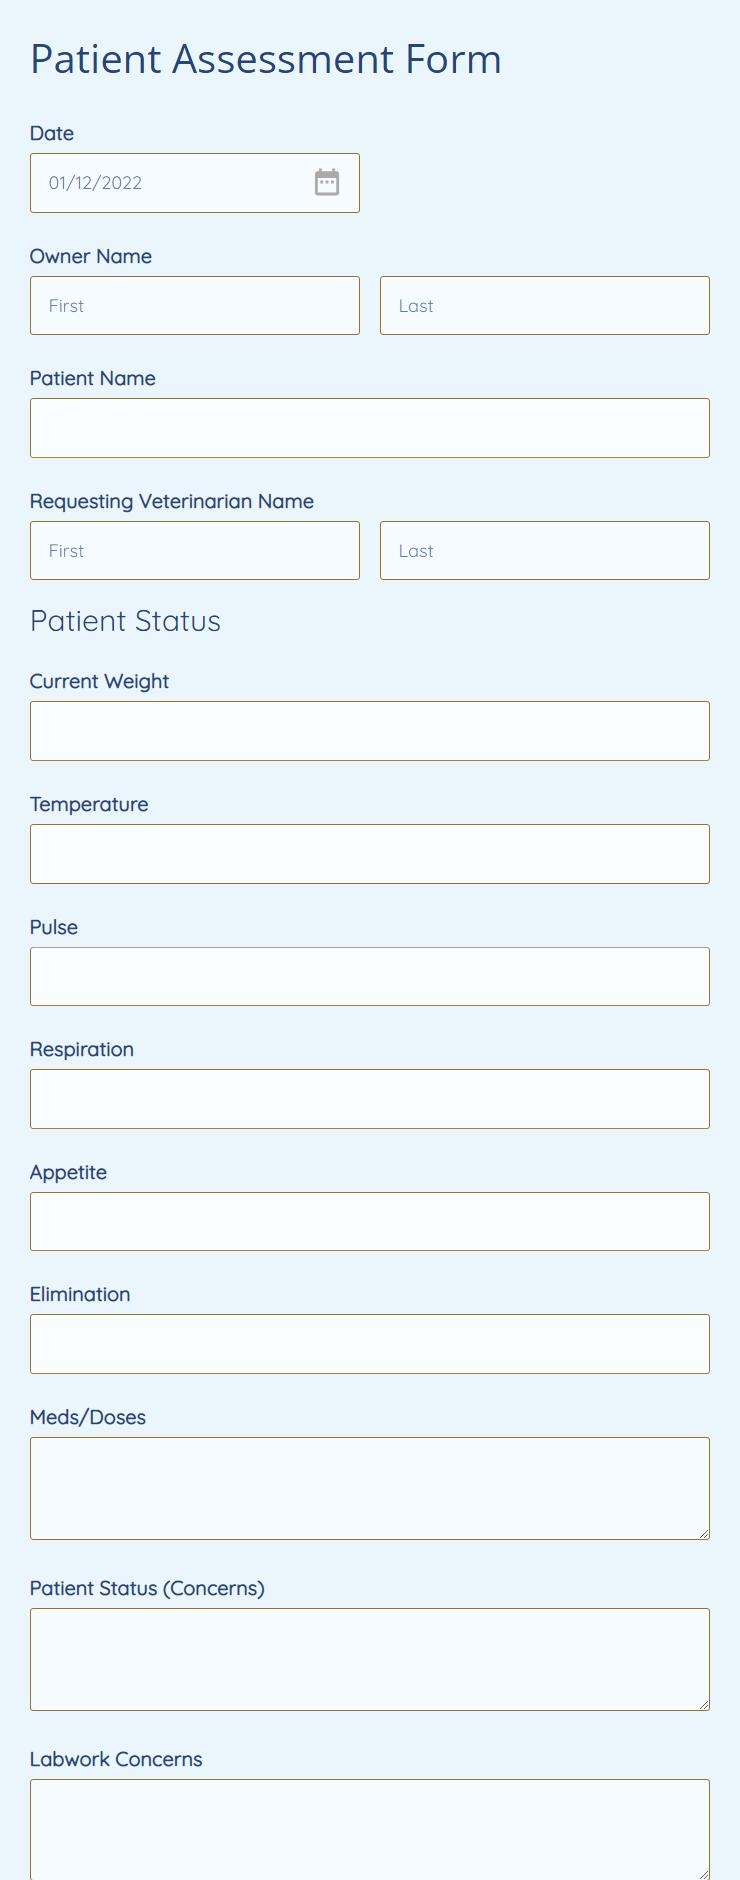
Task: Click the Meds/Doses resize handle
Action: [x=704, y=1534]
